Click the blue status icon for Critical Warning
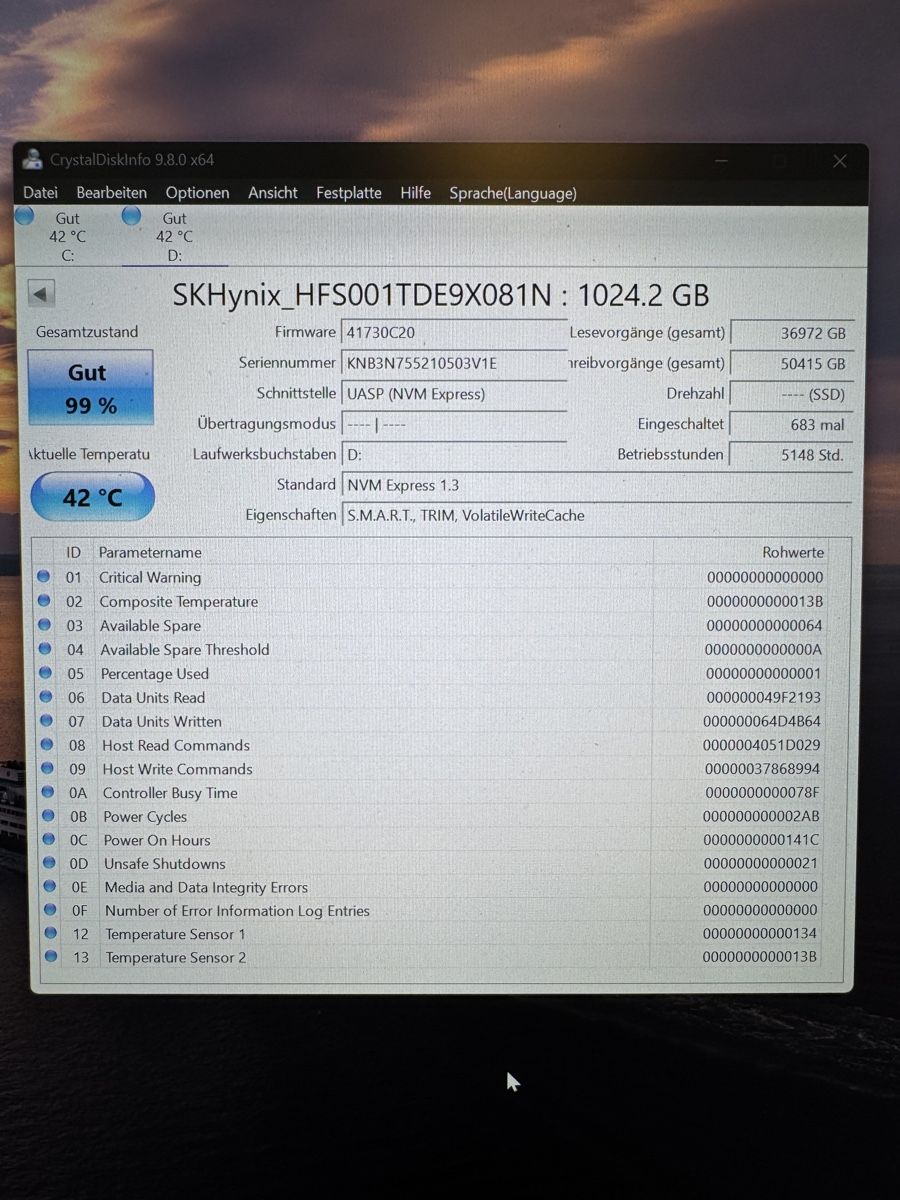Screen dimensions: 900x1200 [x=44, y=577]
